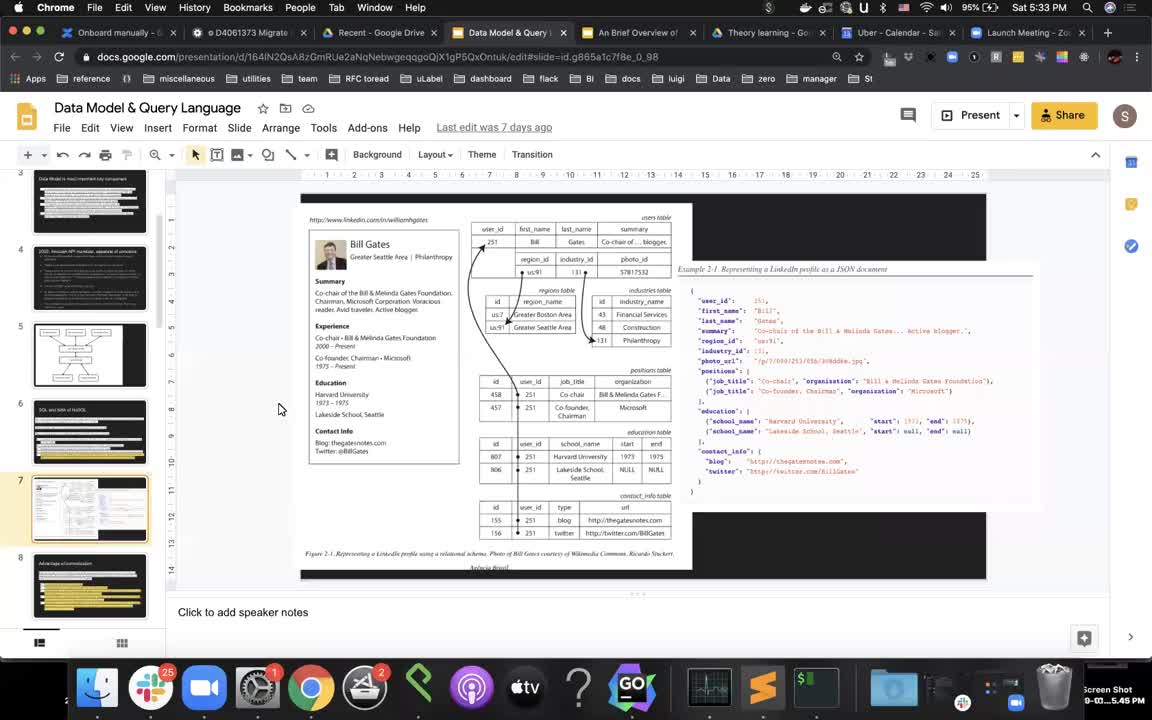Switch to grid view
The height and width of the screenshot is (720, 1152).
[122, 643]
